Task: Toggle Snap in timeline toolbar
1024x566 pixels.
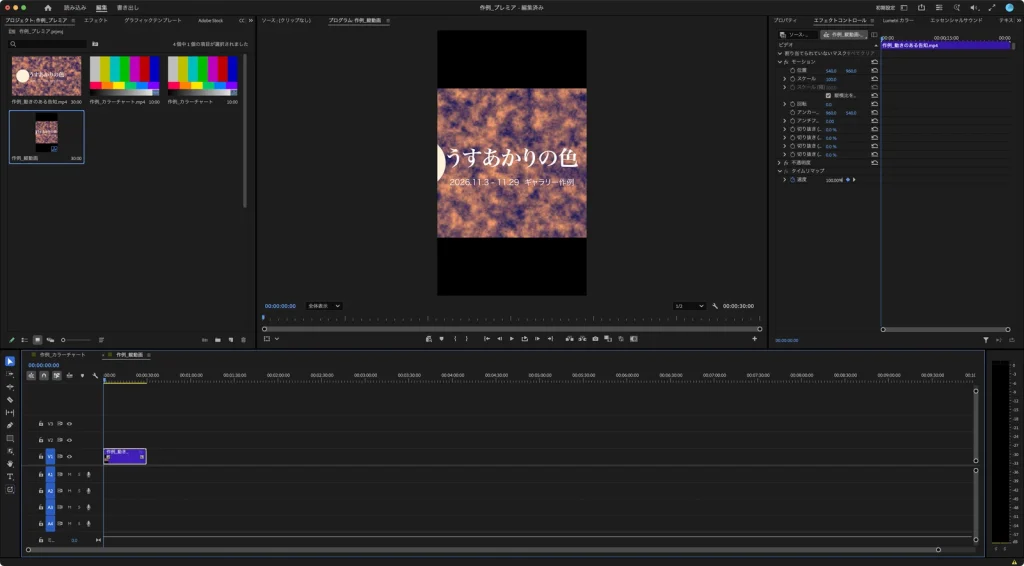Action: coord(44,376)
